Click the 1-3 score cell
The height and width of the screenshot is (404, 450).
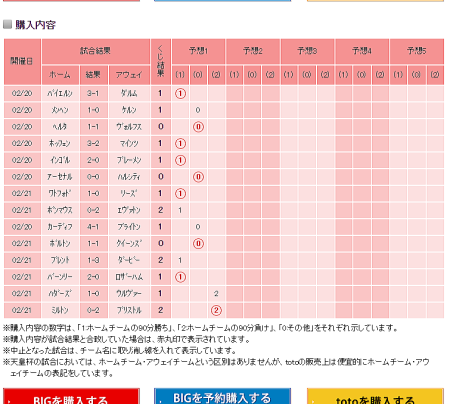point(93,260)
